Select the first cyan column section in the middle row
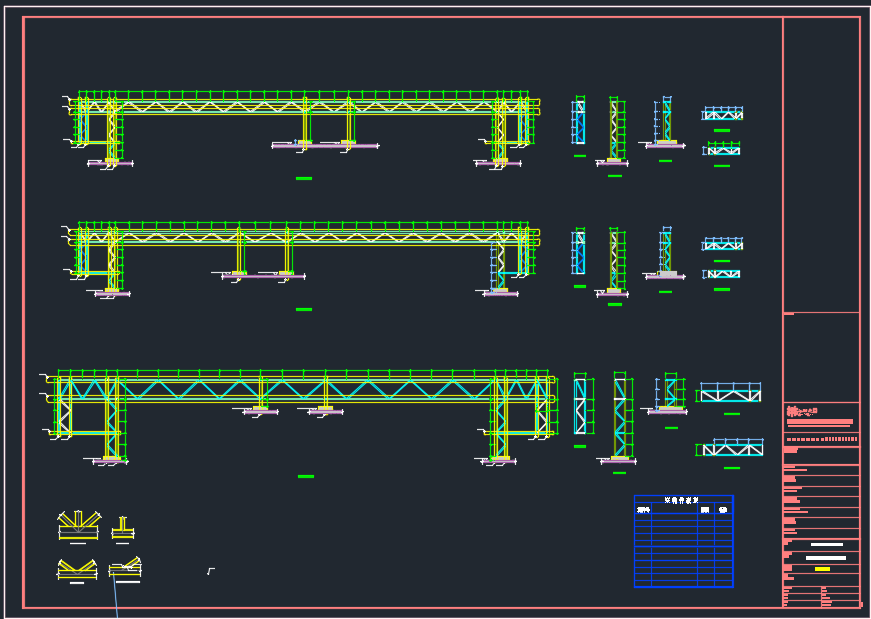The image size is (871, 619). 579,252
